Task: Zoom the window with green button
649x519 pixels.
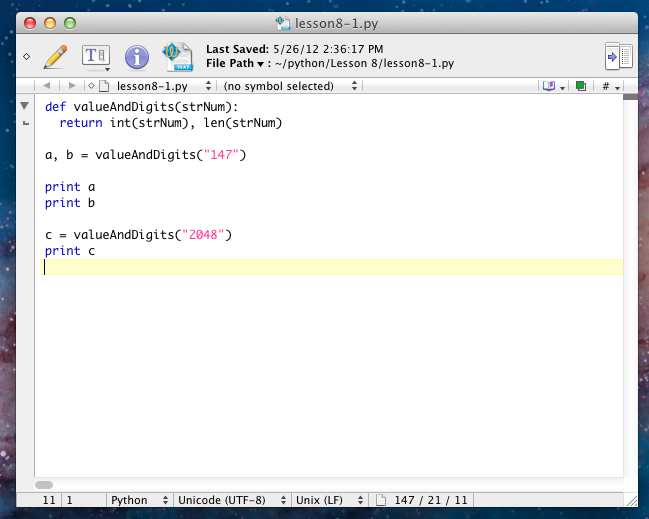Action: click(x=70, y=23)
